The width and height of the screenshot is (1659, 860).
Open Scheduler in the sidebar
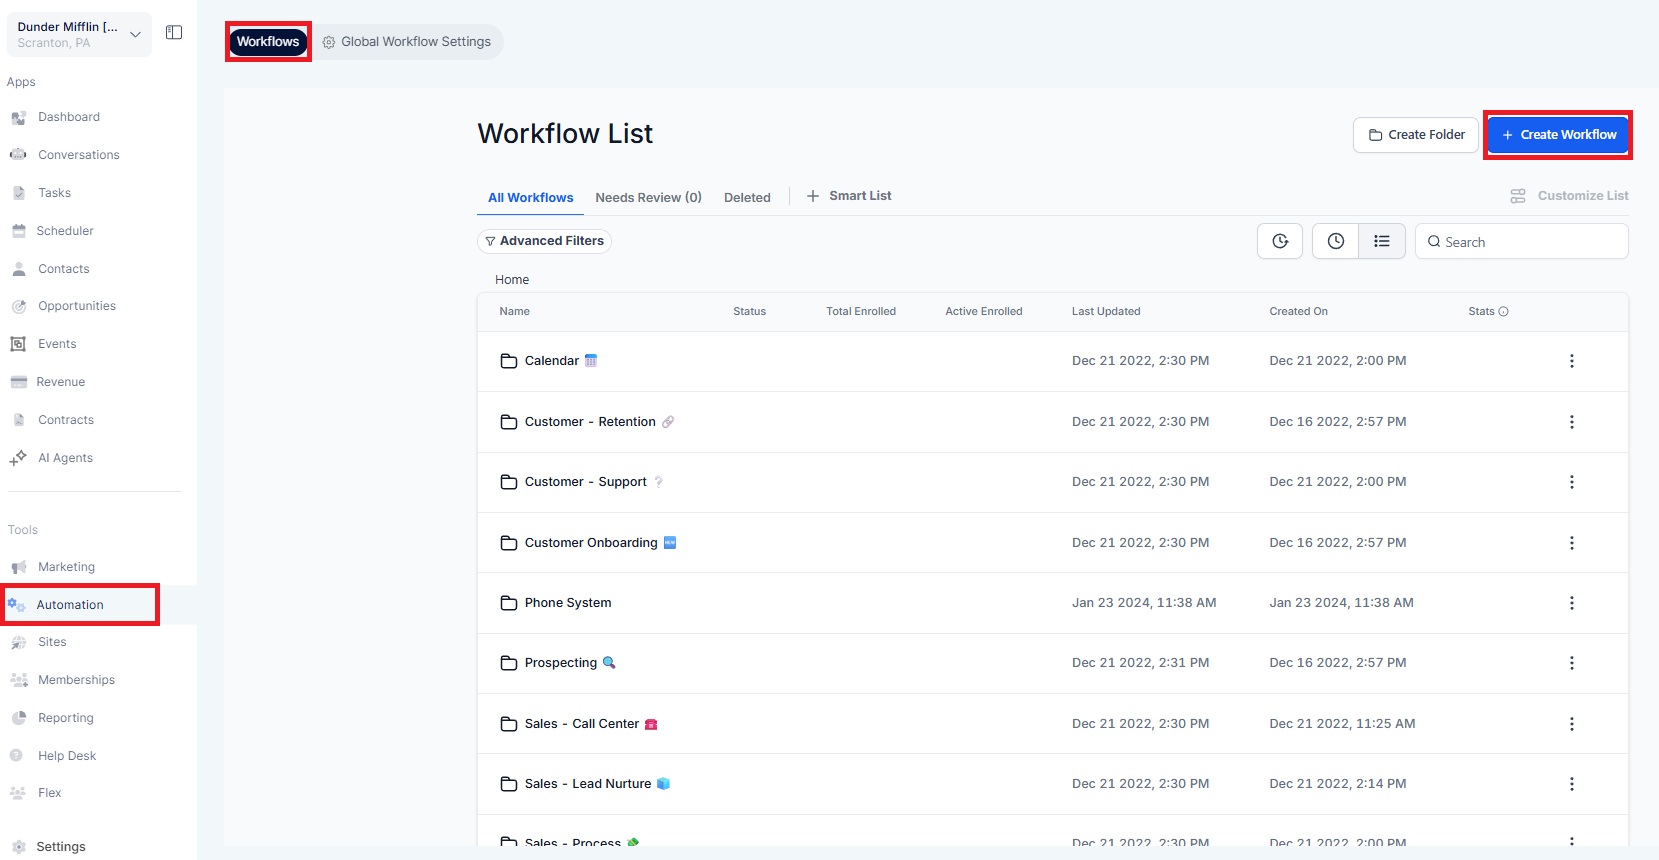65,231
